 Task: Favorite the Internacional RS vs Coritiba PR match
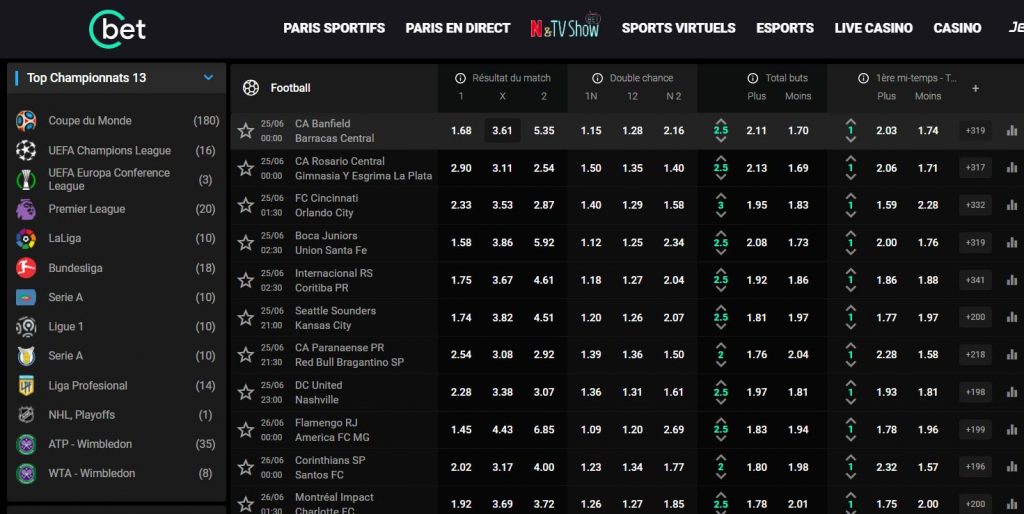(x=246, y=280)
